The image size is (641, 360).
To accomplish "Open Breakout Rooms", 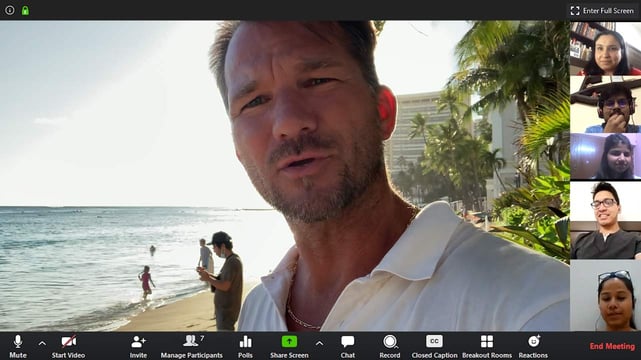I will click(x=487, y=347).
